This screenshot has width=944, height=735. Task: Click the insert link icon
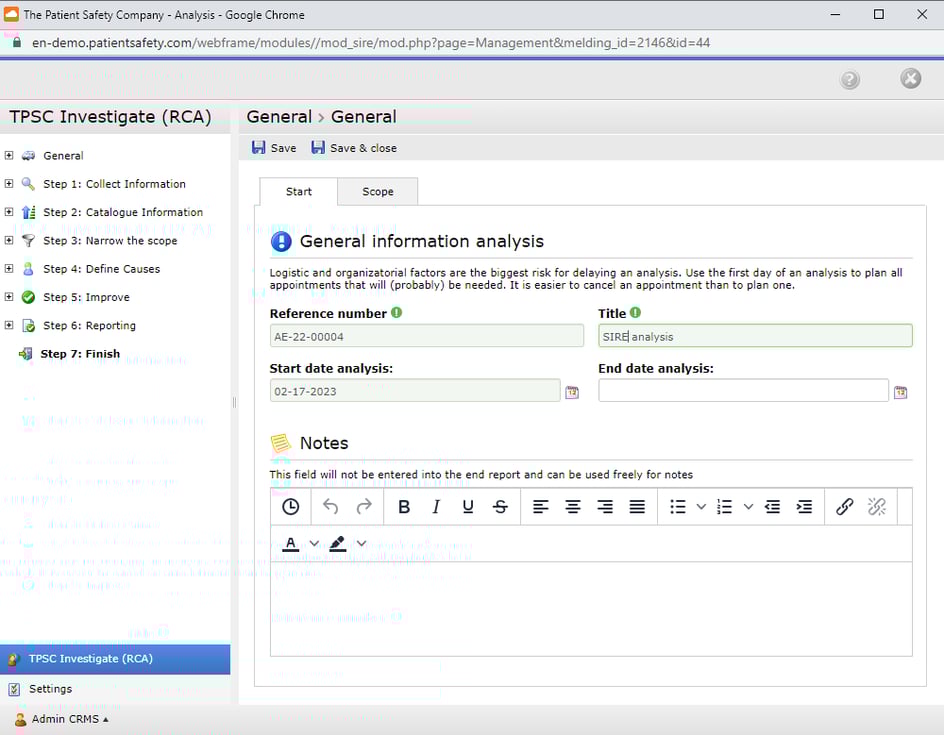(x=844, y=507)
